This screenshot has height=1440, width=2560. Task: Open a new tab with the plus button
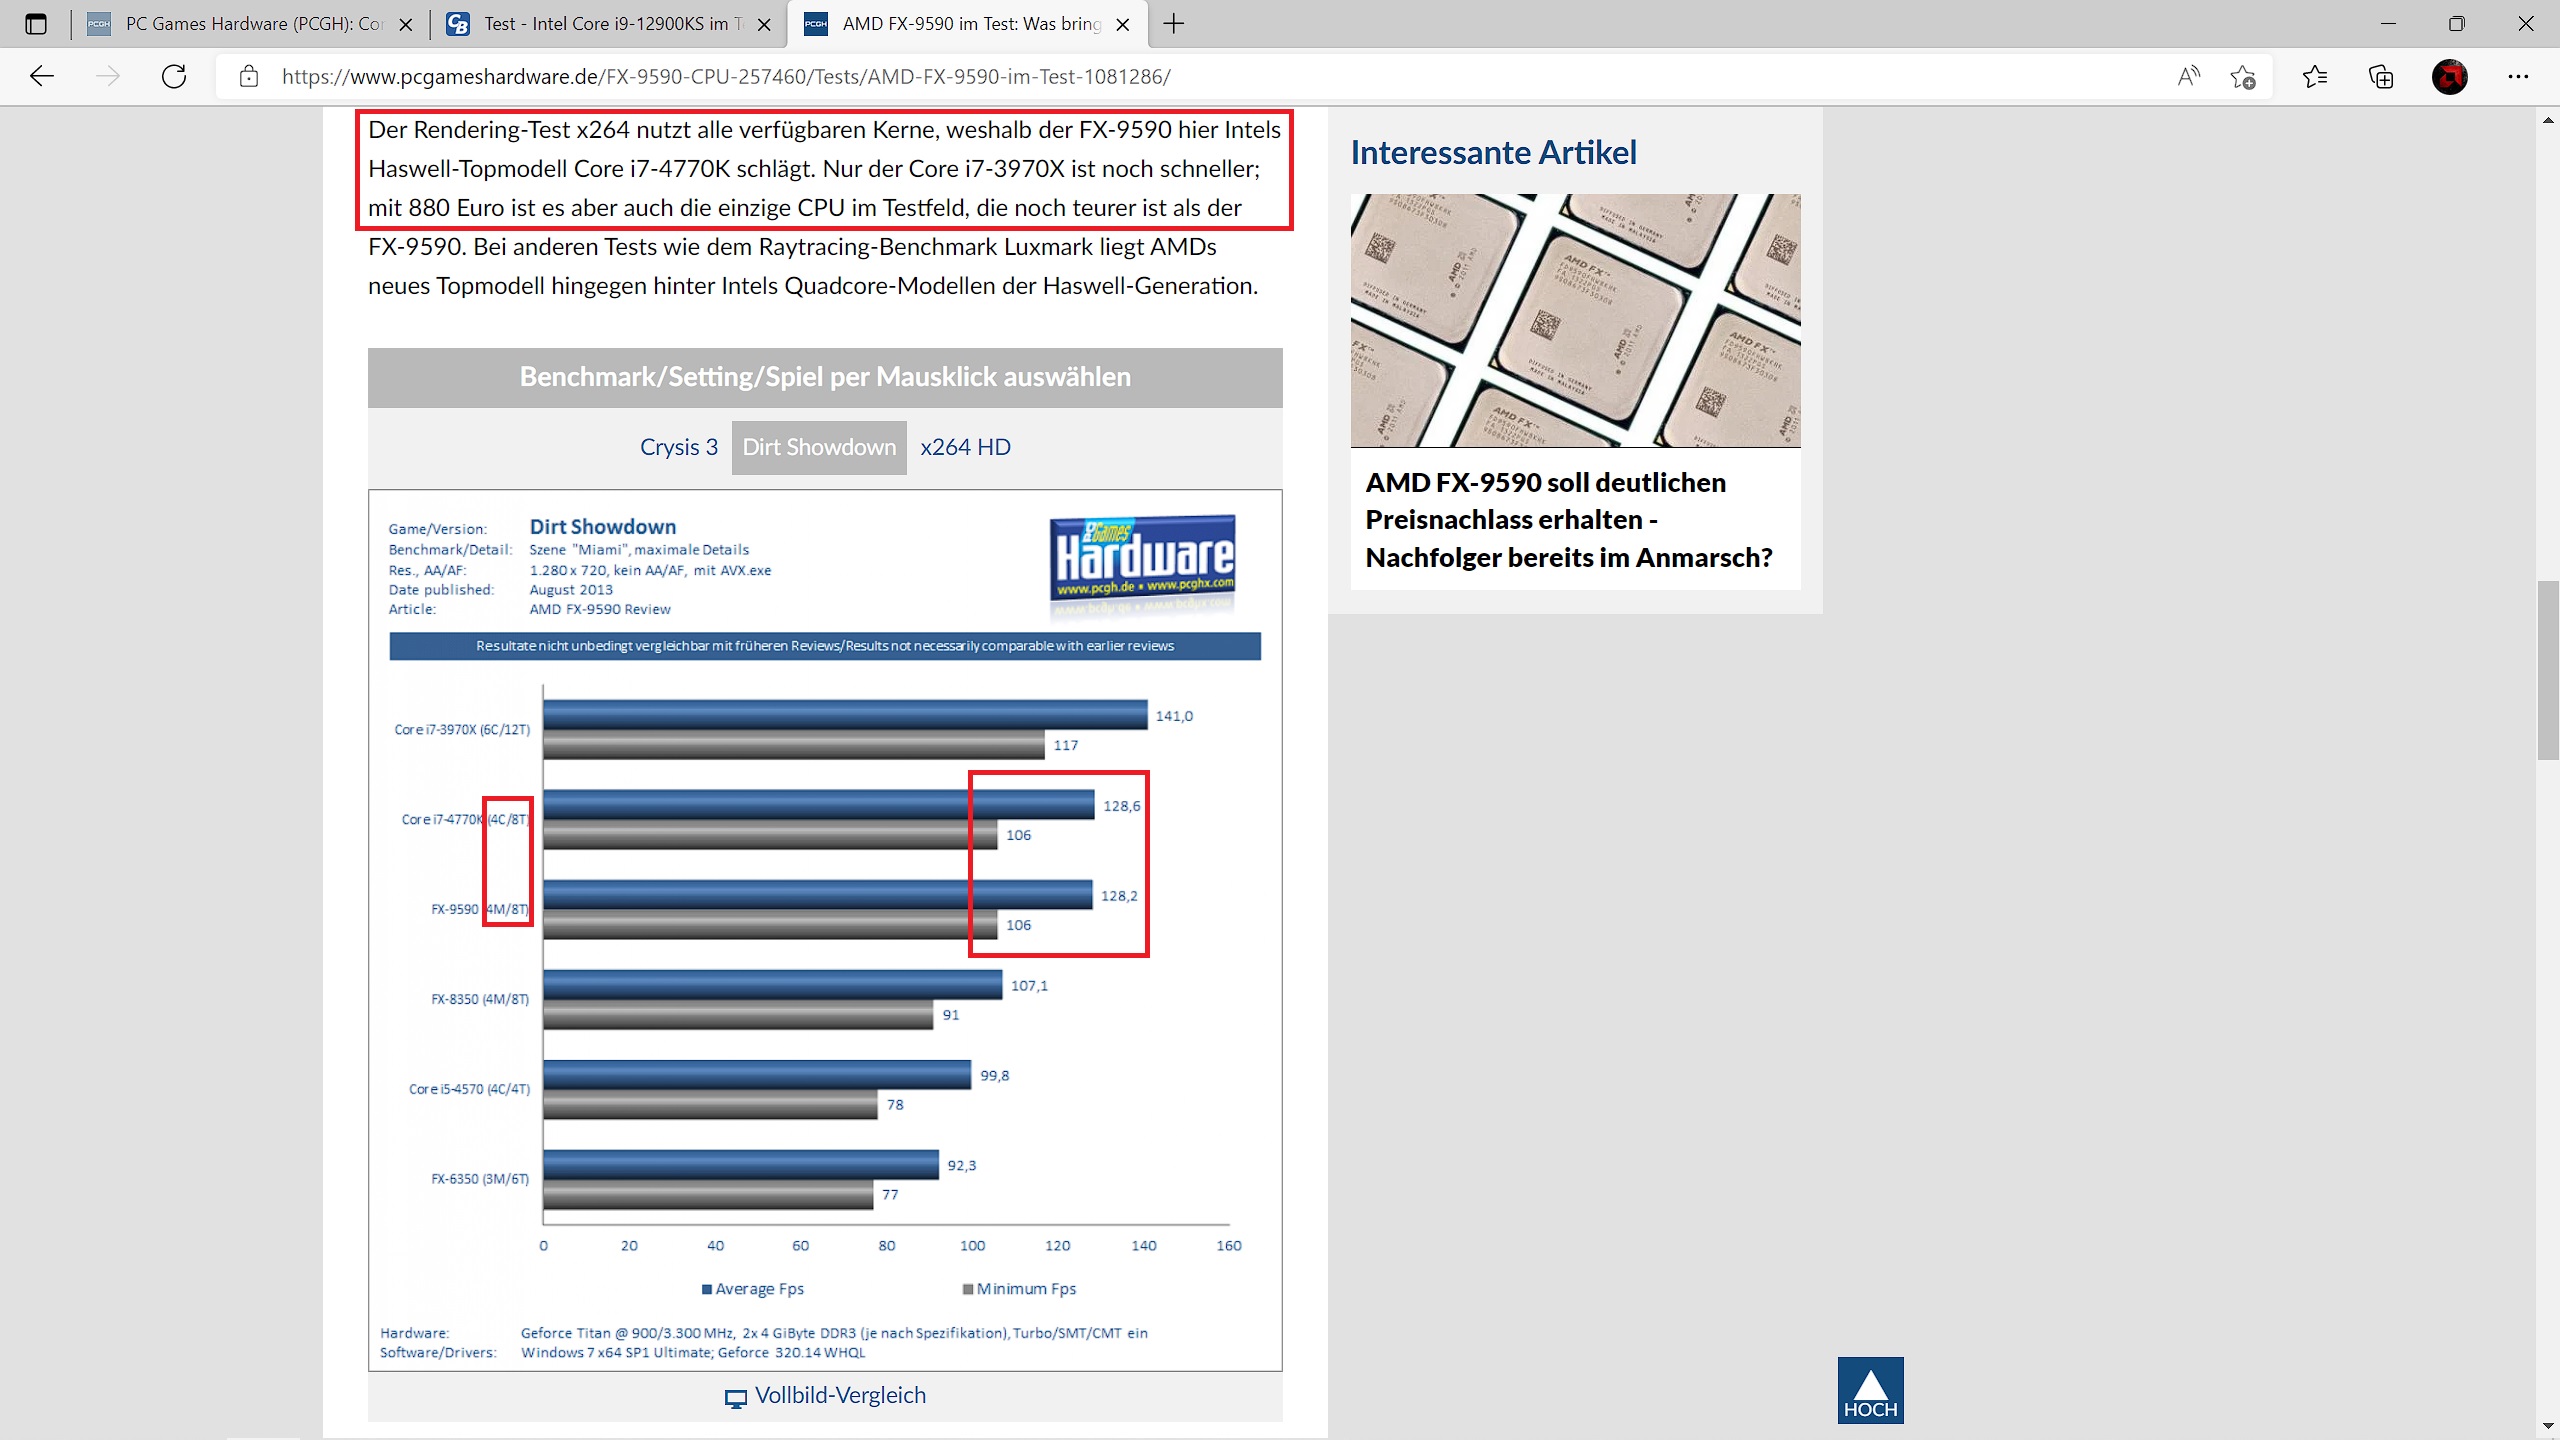pos(1174,24)
